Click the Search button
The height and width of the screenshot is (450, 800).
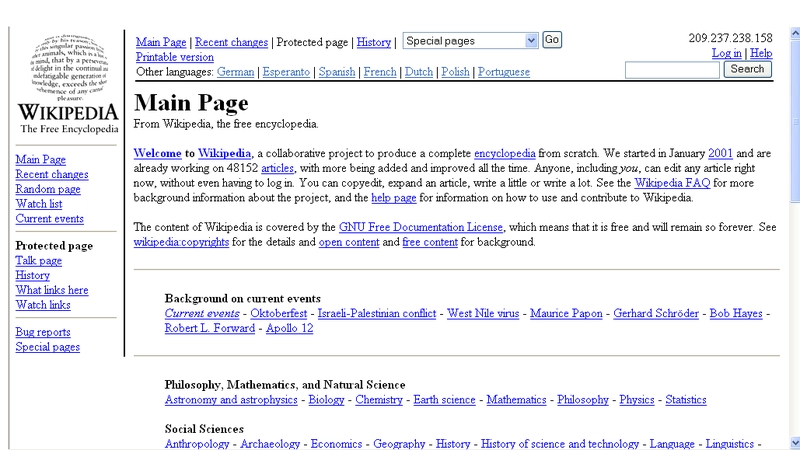coord(747,69)
